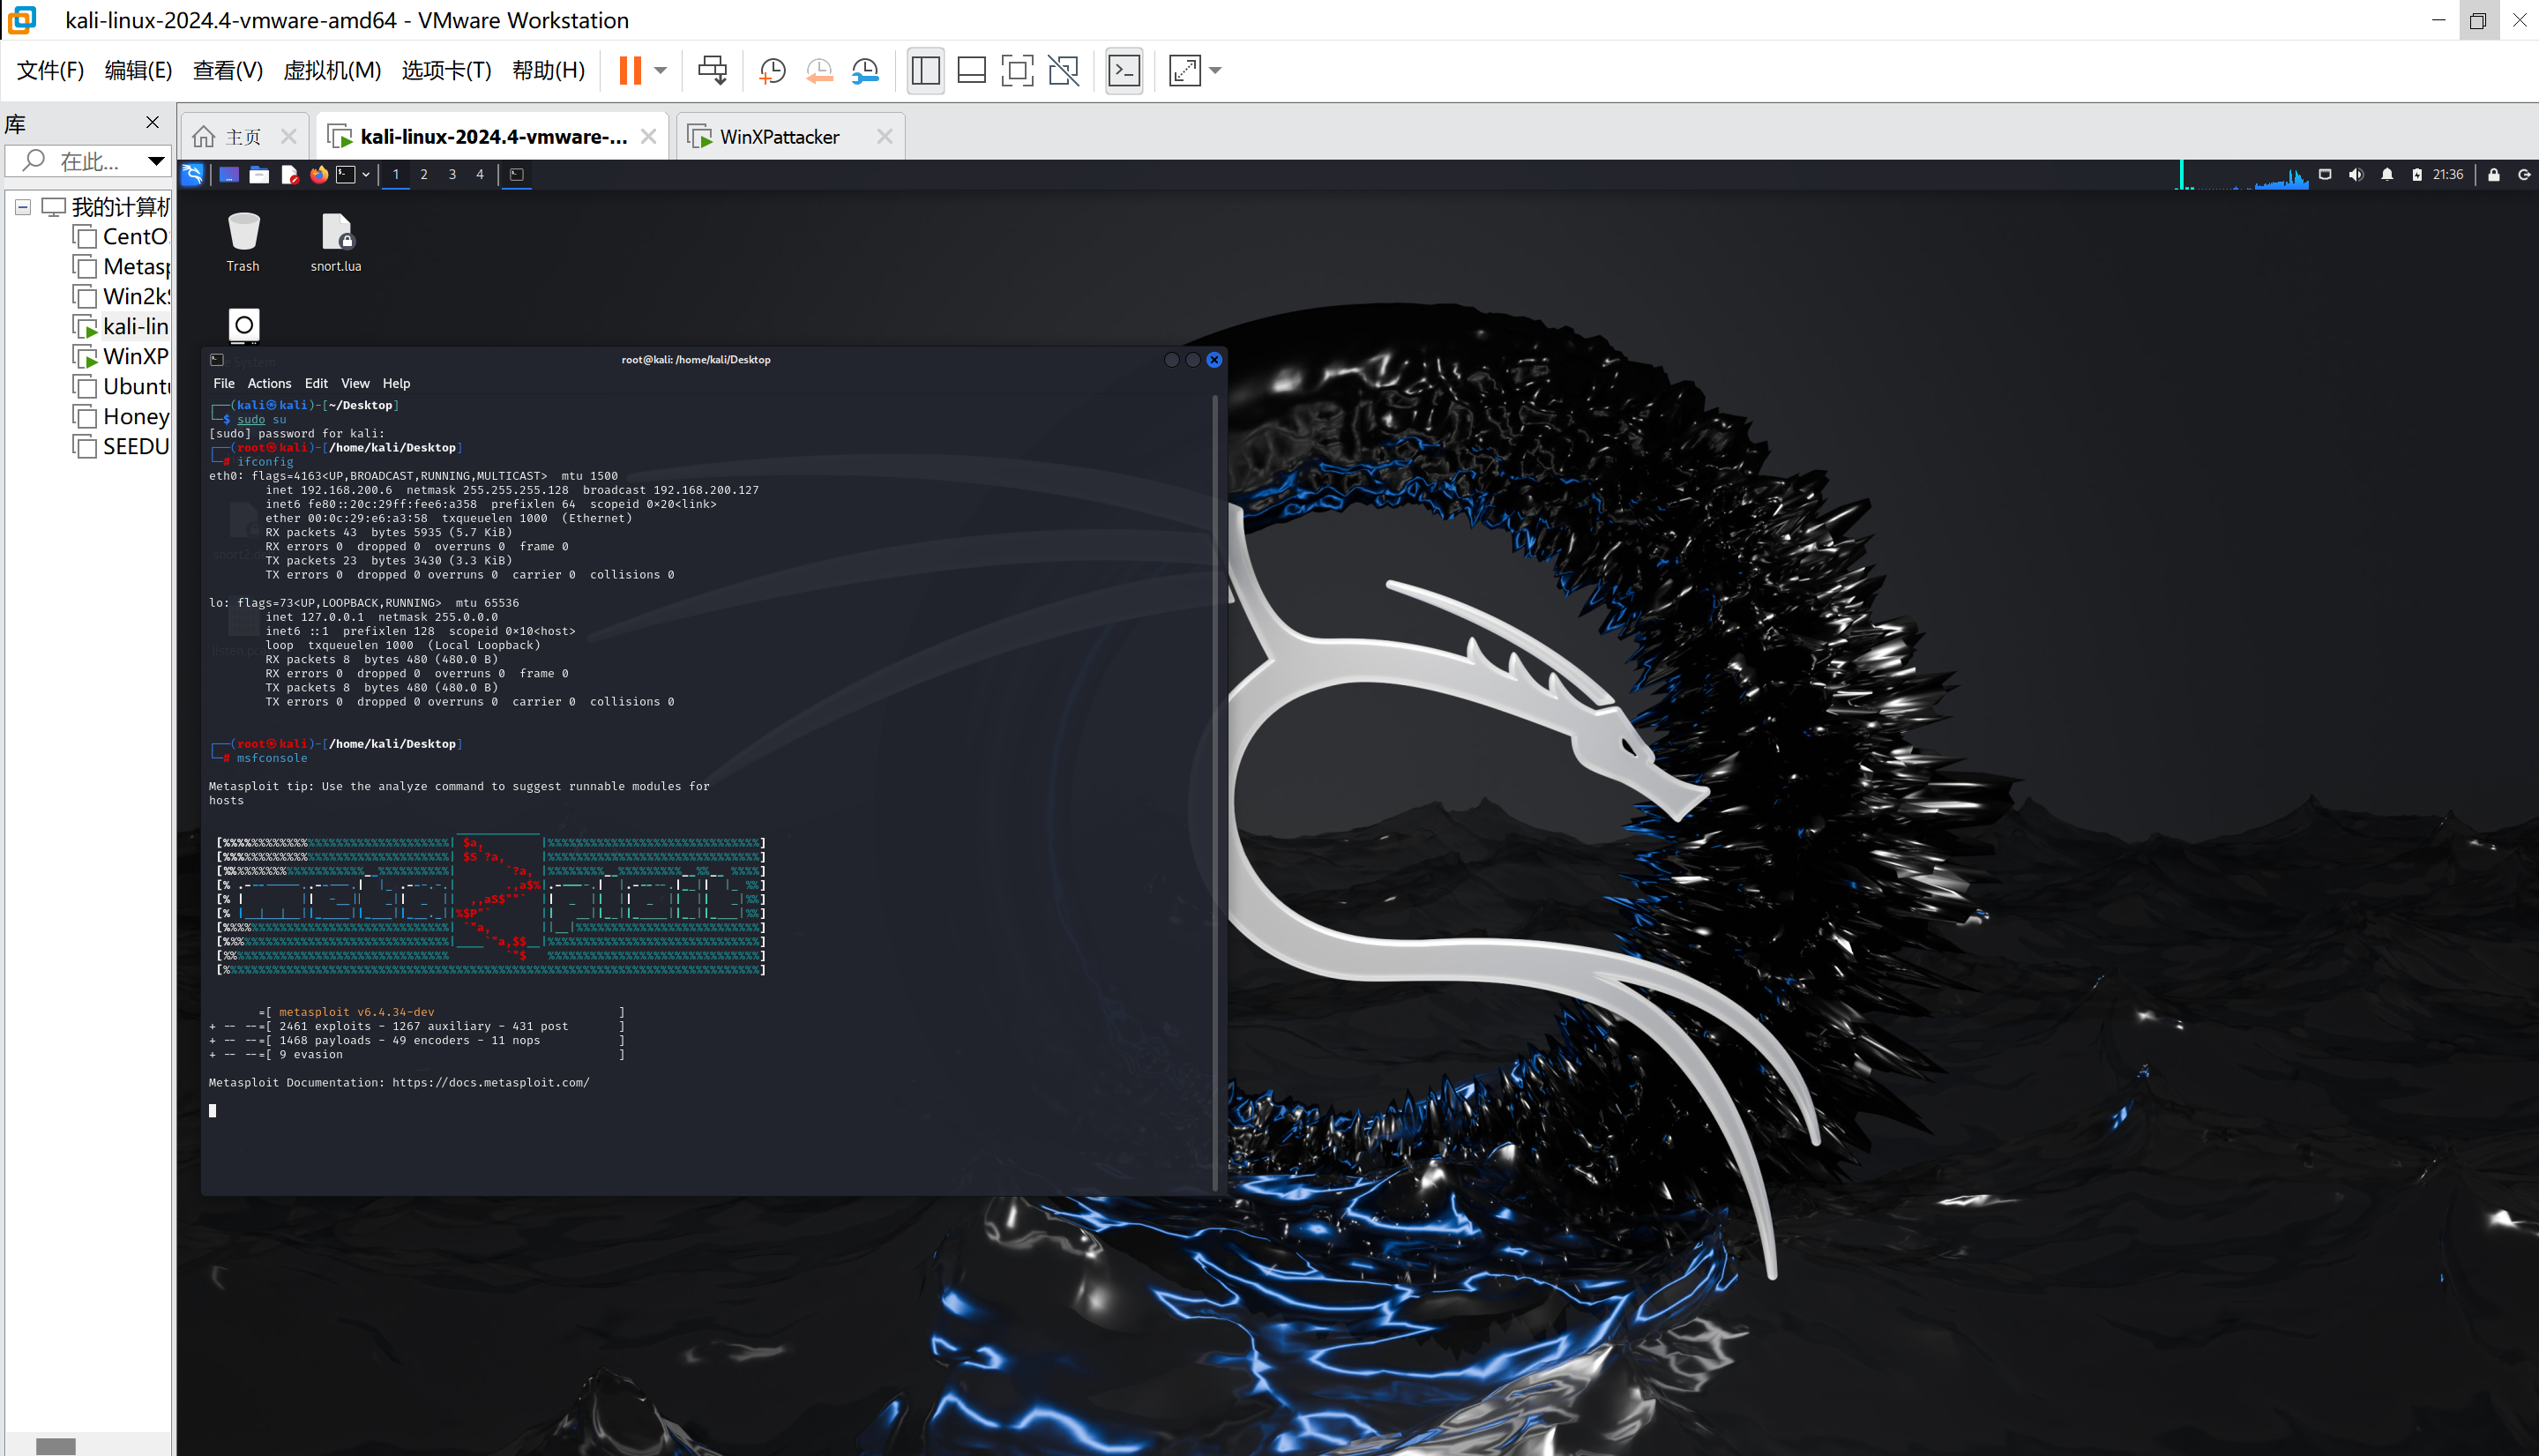Viewport: 2539px width, 1456px height.
Task: Click Send Ctrl+Alt+Del toolbar icon
Action: pyautogui.click(x=712, y=70)
